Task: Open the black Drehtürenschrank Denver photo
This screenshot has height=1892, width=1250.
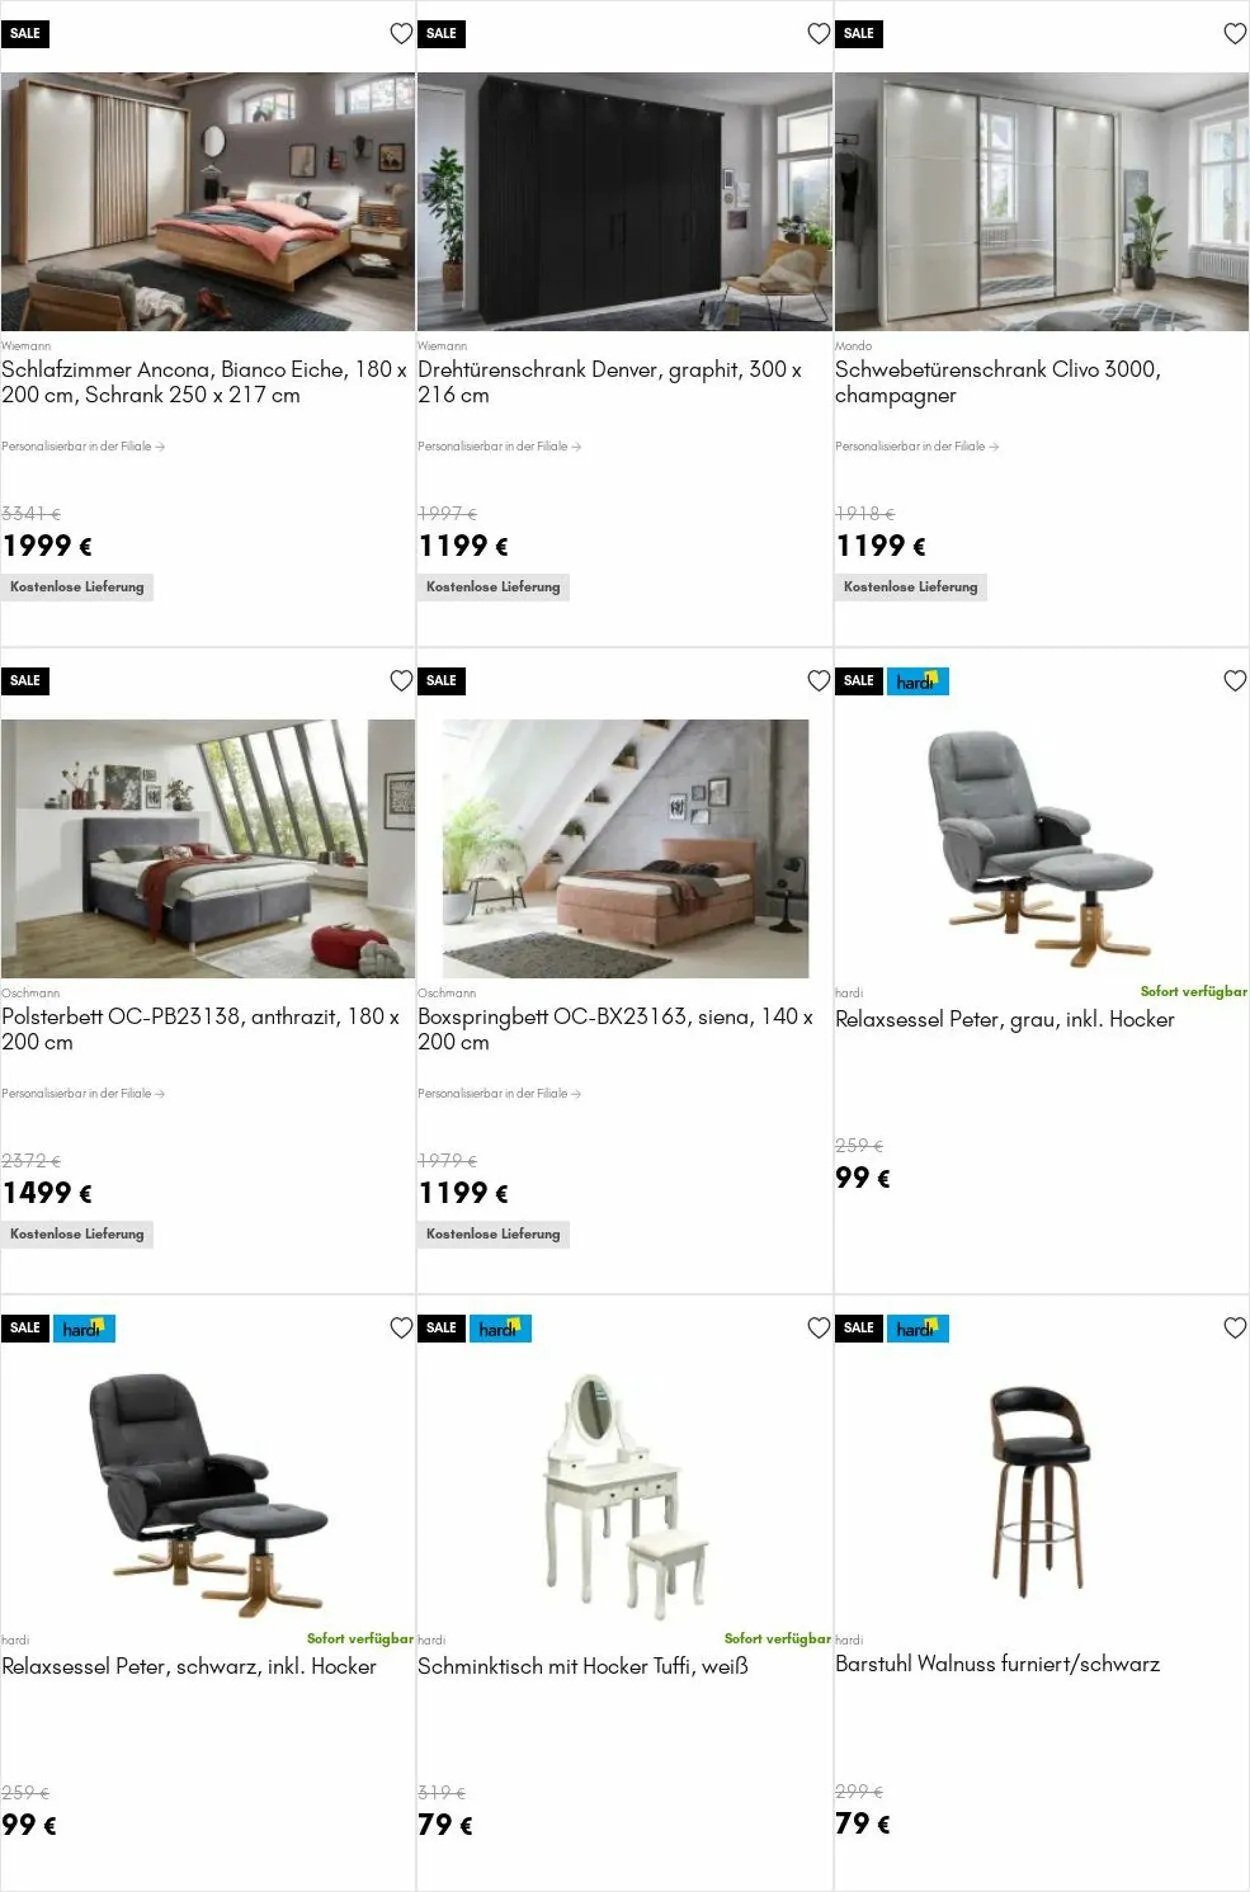Action: [625, 201]
